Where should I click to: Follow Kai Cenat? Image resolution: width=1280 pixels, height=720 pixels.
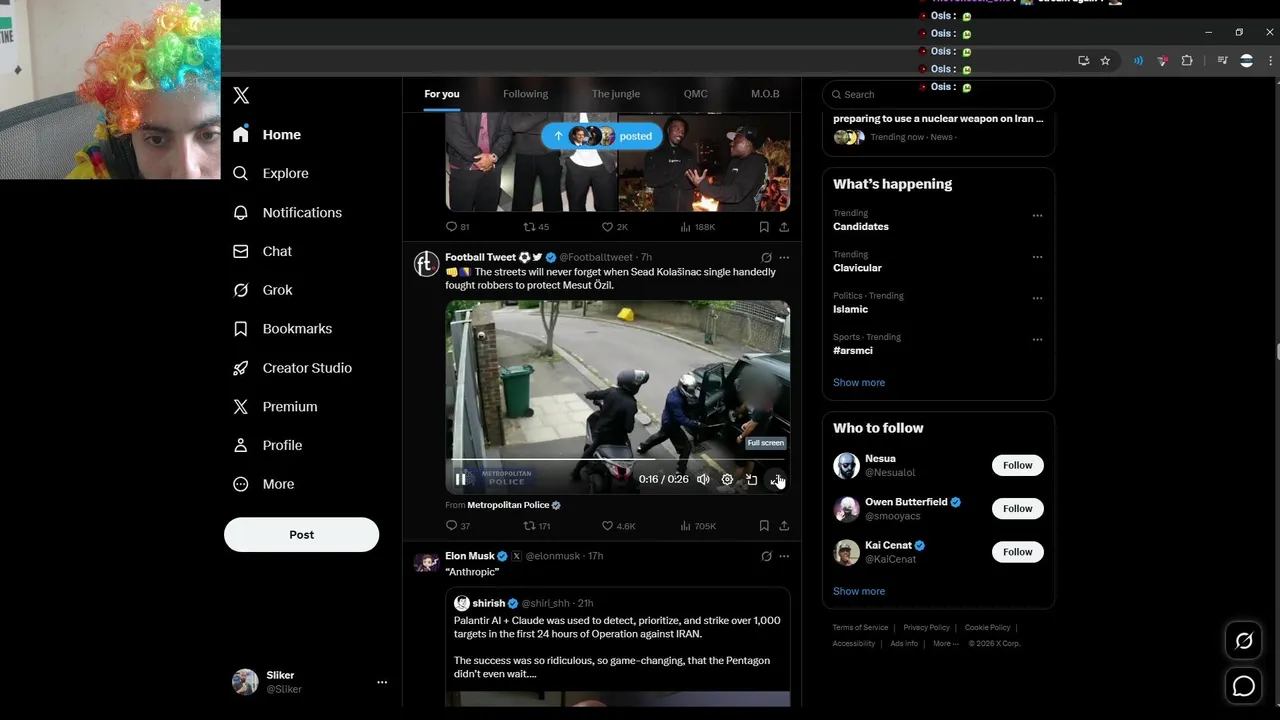click(1017, 552)
